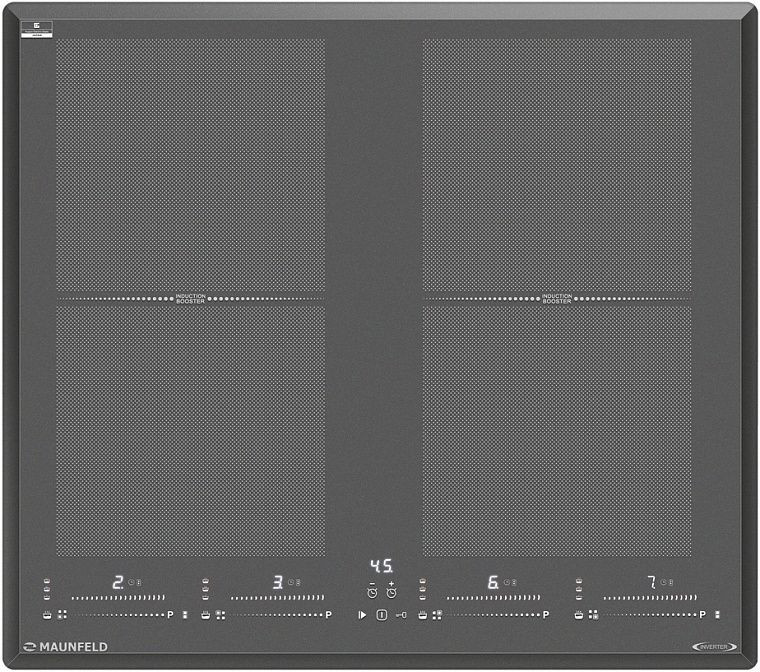Tap power slider of zone showing 2
The height and width of the screenshot is (672, 760).
pyautogui.click(x=118, y=598)
